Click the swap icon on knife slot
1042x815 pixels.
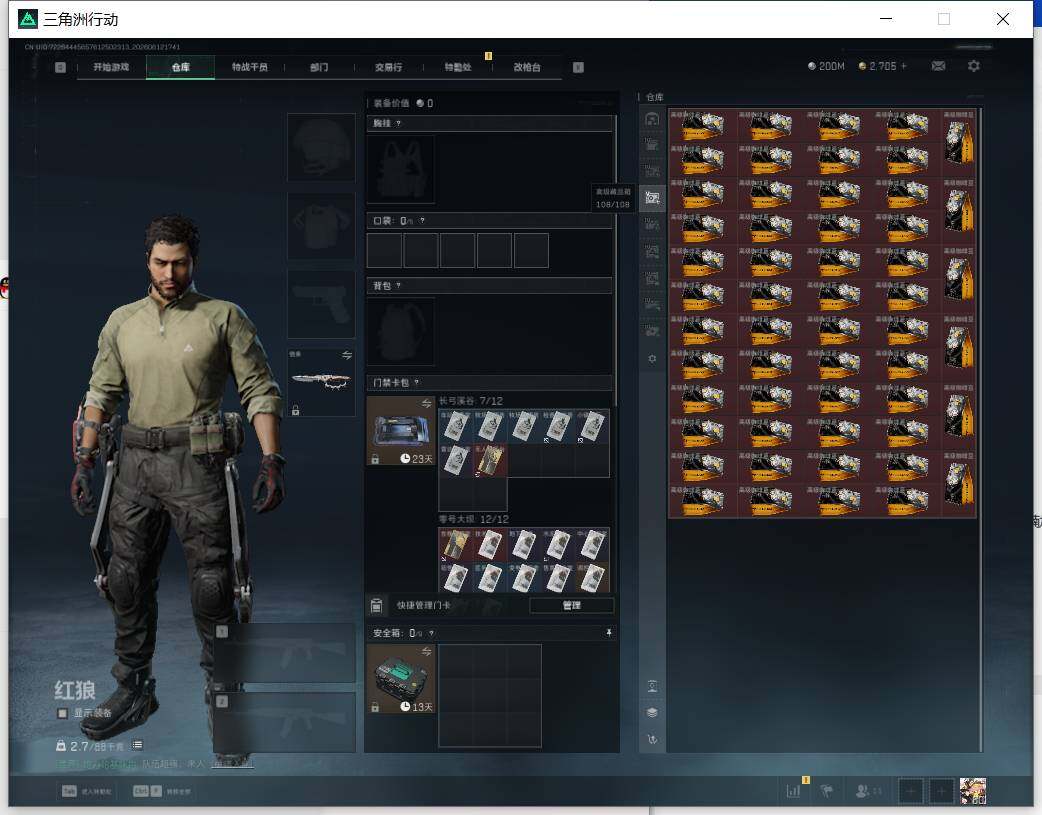point(347,356)
